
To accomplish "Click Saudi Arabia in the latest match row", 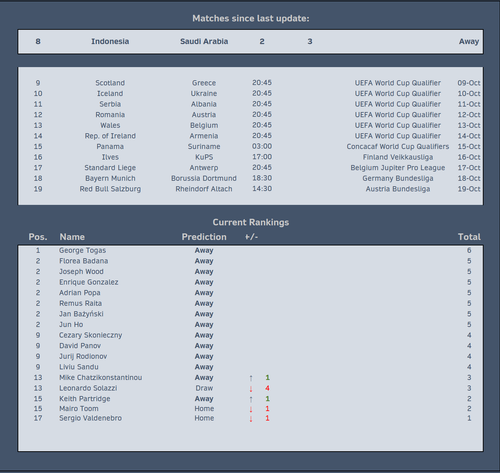I will (204, 41).
